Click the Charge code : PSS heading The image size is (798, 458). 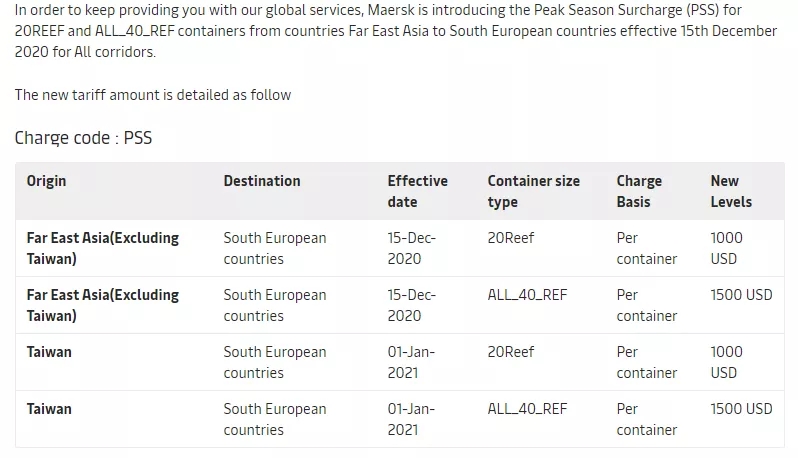83,138
